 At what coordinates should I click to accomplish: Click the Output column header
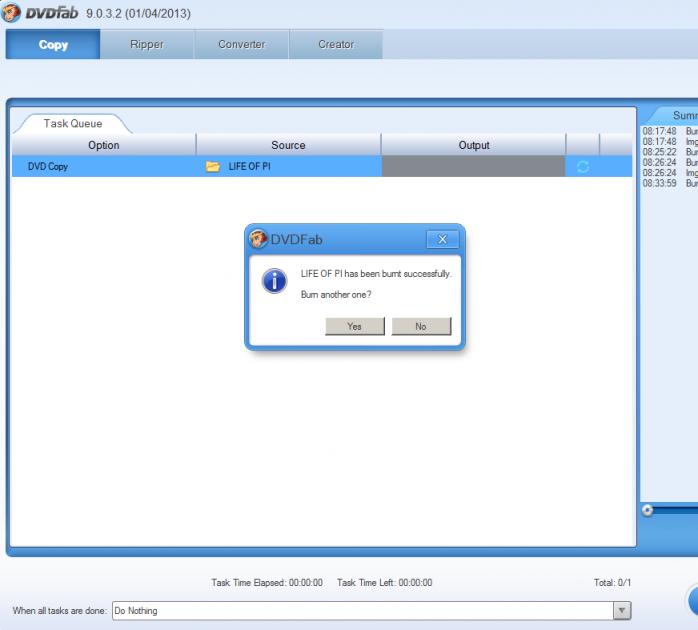coord(474,145)
